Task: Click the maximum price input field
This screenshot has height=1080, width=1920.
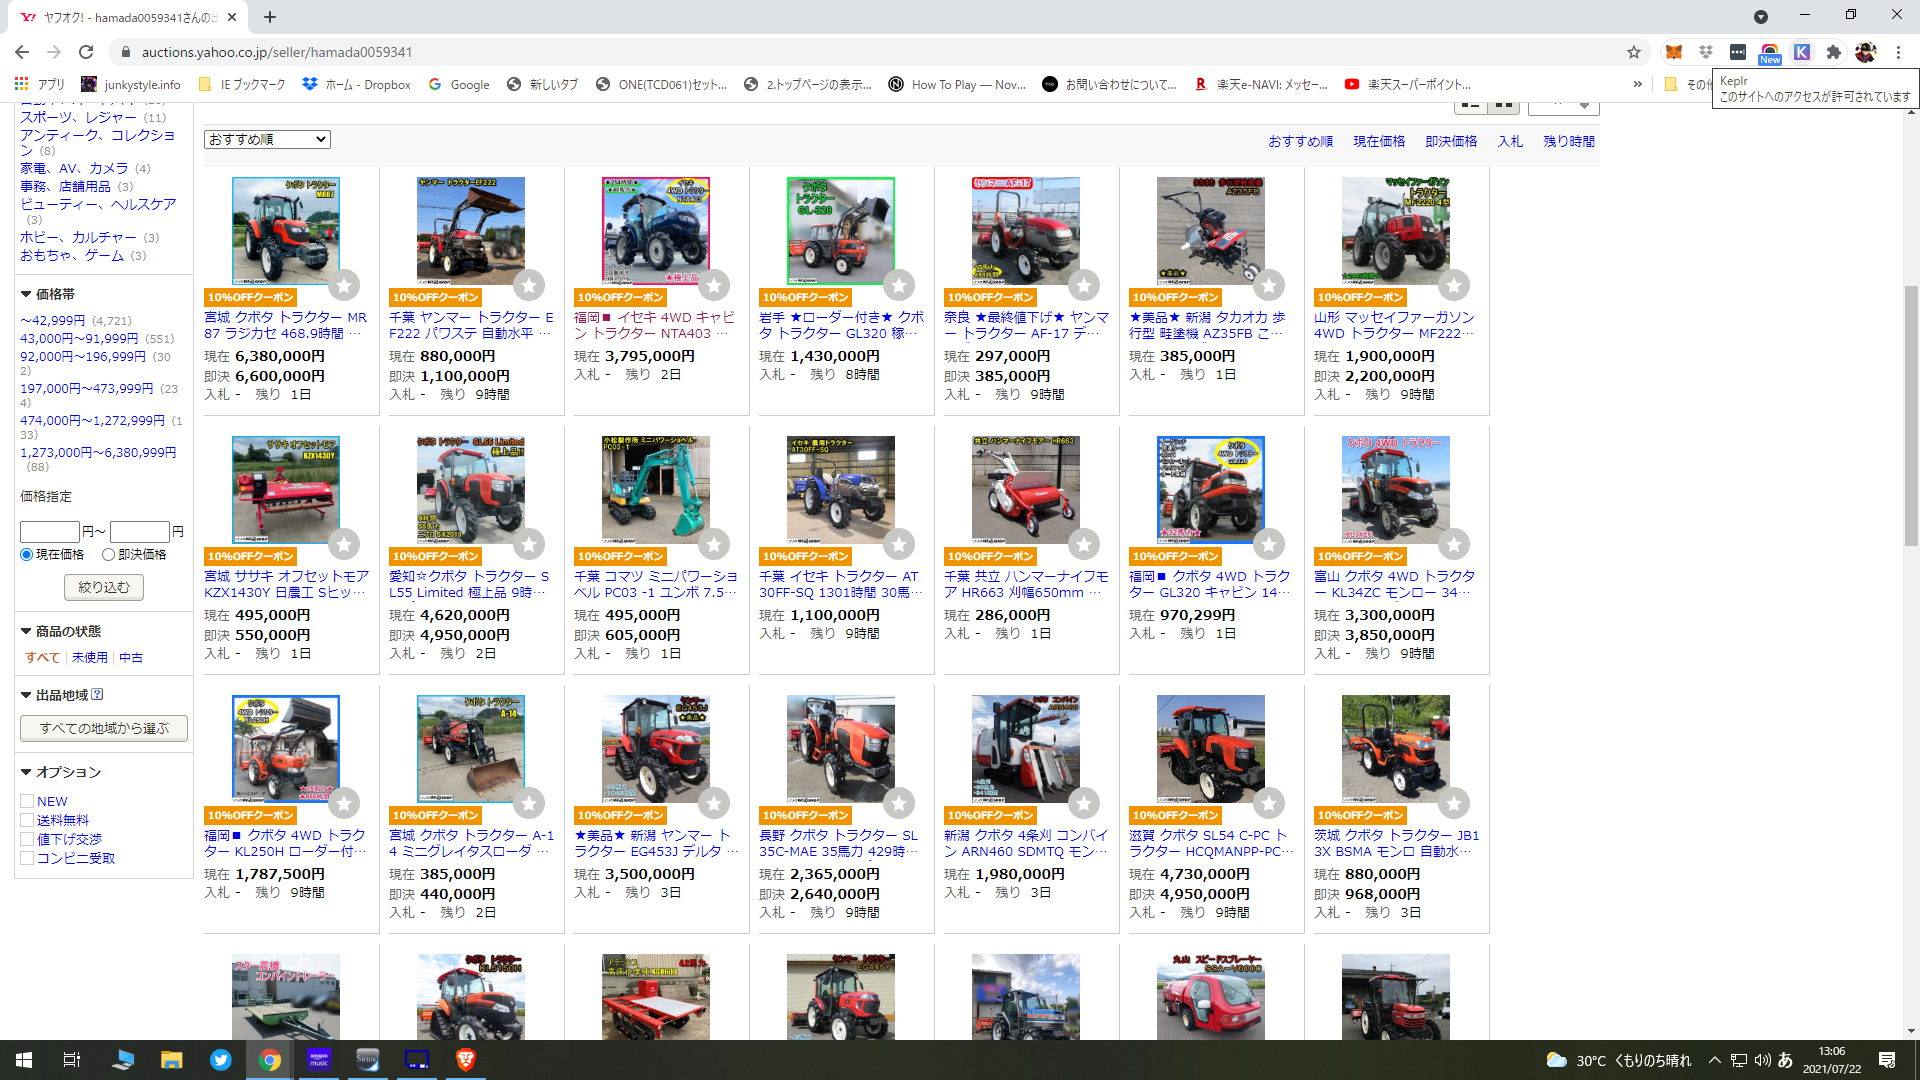Action: [x=139, y=532]
